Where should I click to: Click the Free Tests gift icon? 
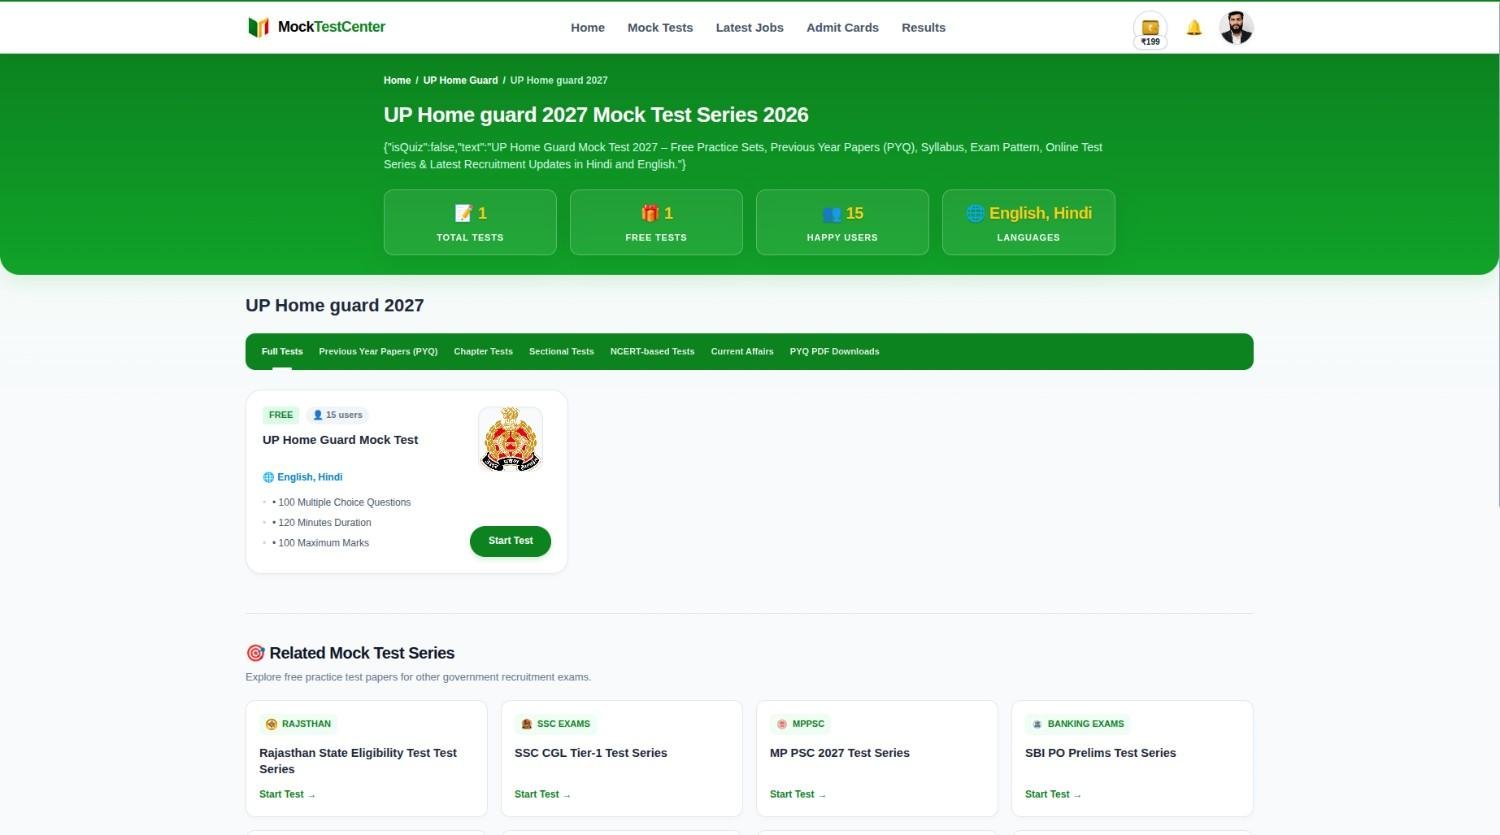click(x=650, y=213)
